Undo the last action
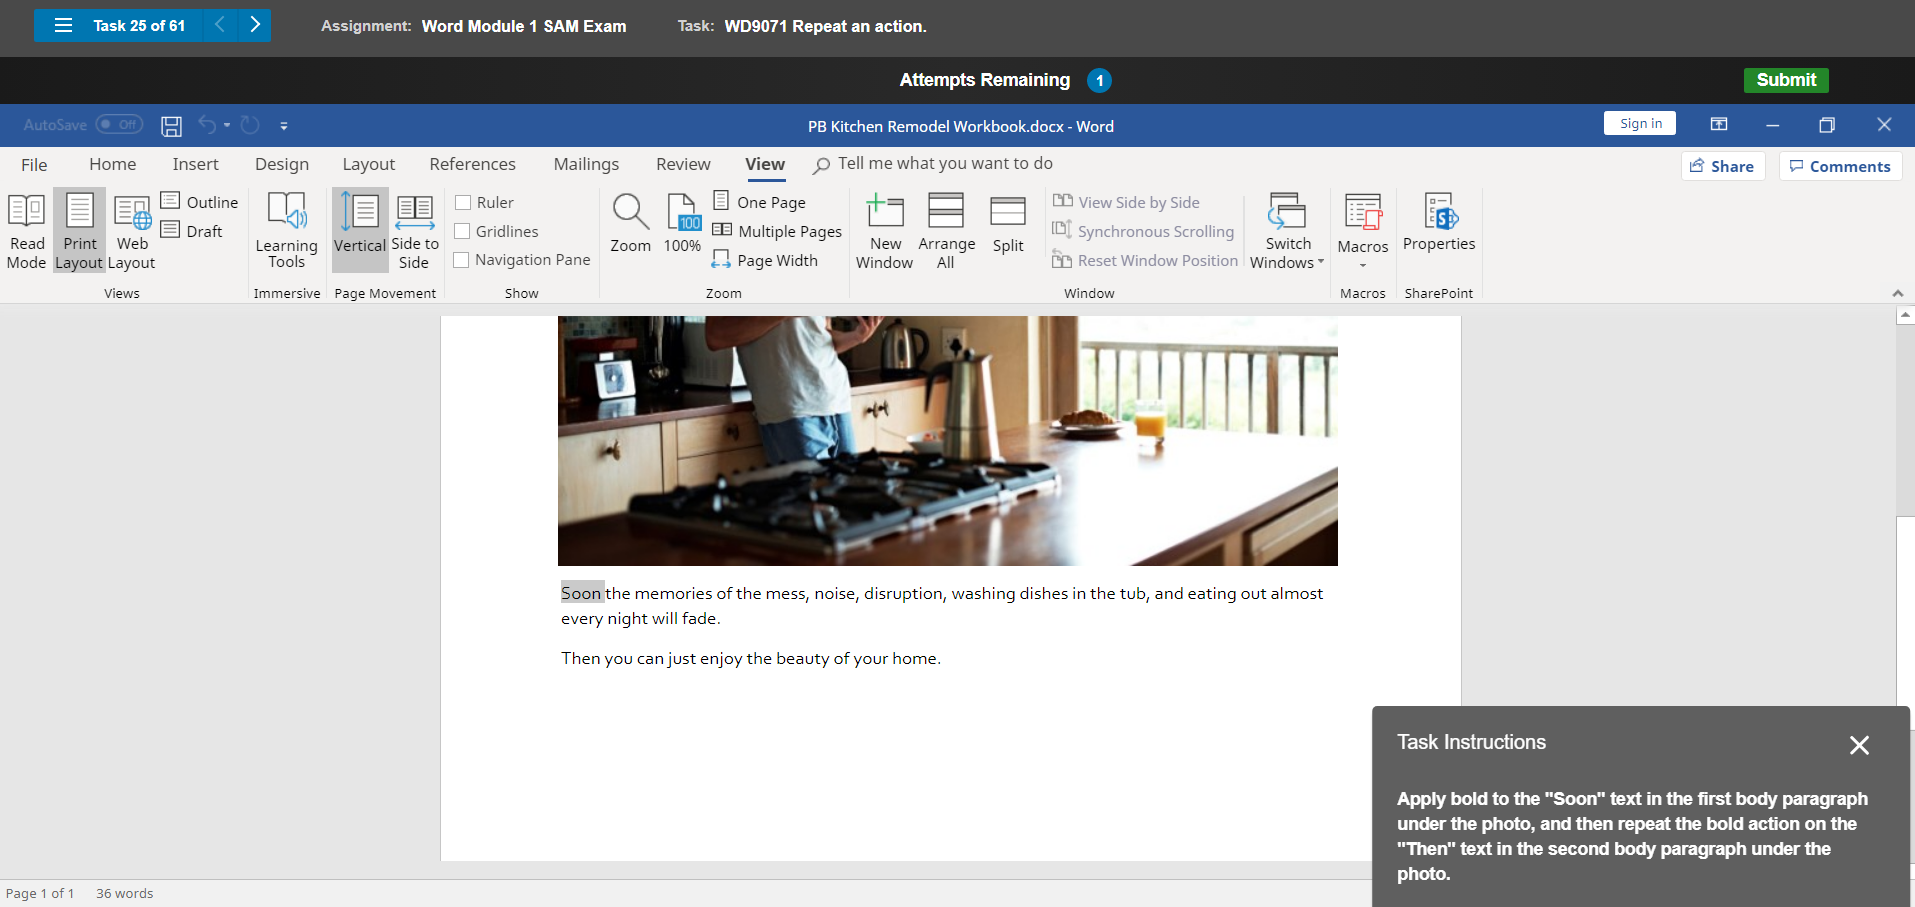This screenshot has width=1915, height=907. click(207, 125)
